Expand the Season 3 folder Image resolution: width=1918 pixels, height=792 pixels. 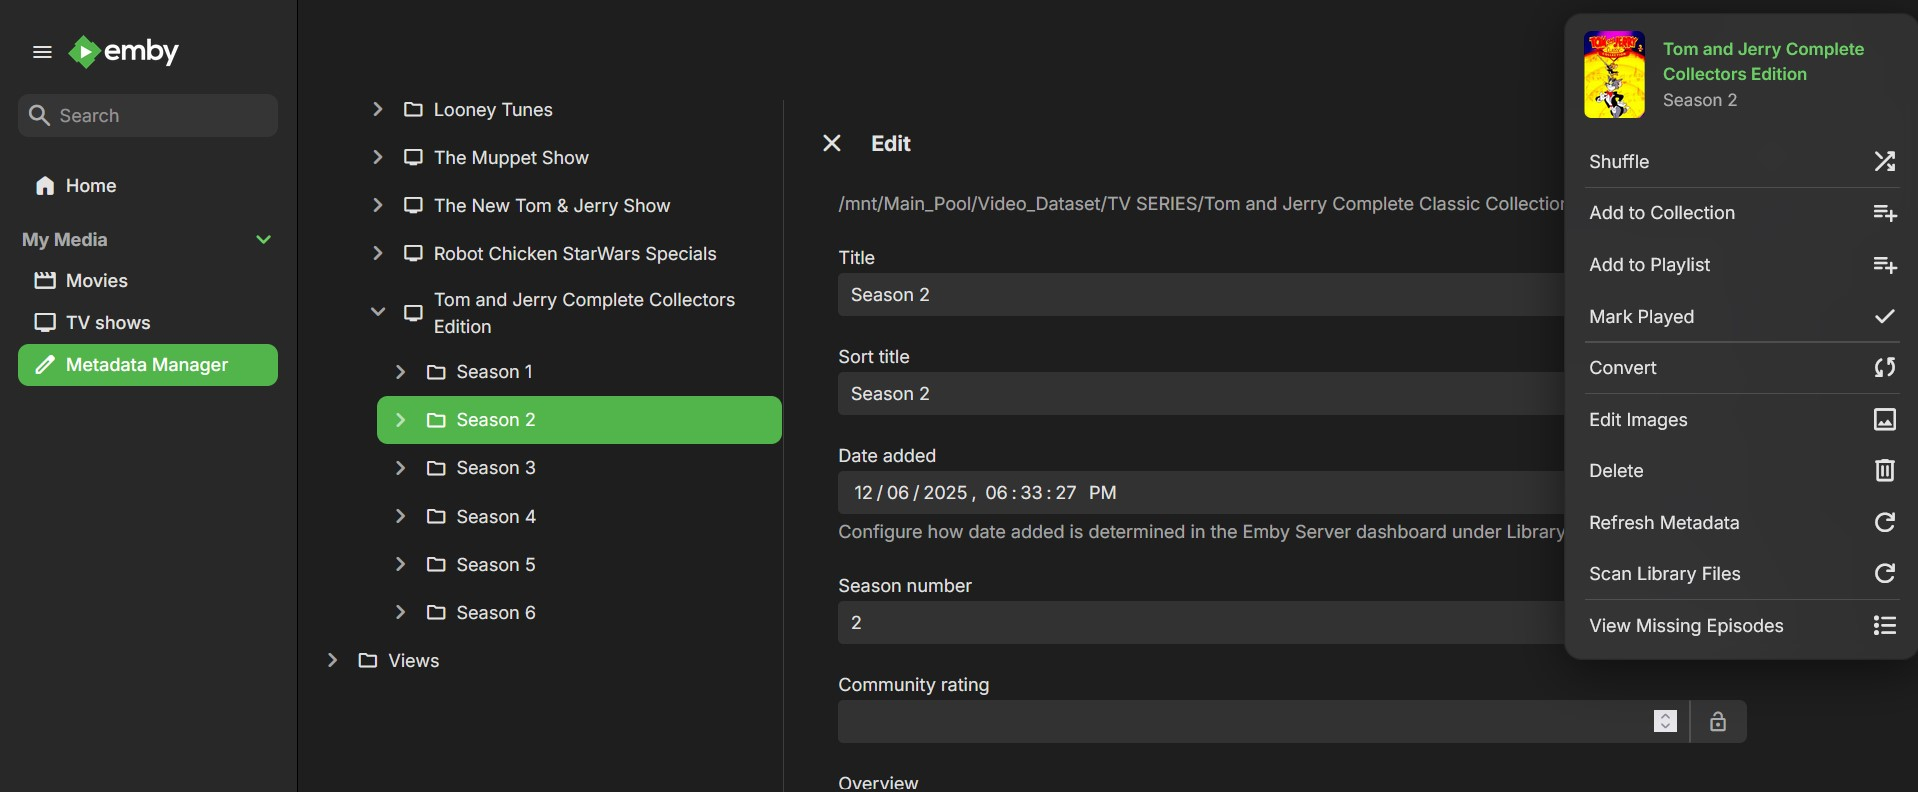(400, 468)
